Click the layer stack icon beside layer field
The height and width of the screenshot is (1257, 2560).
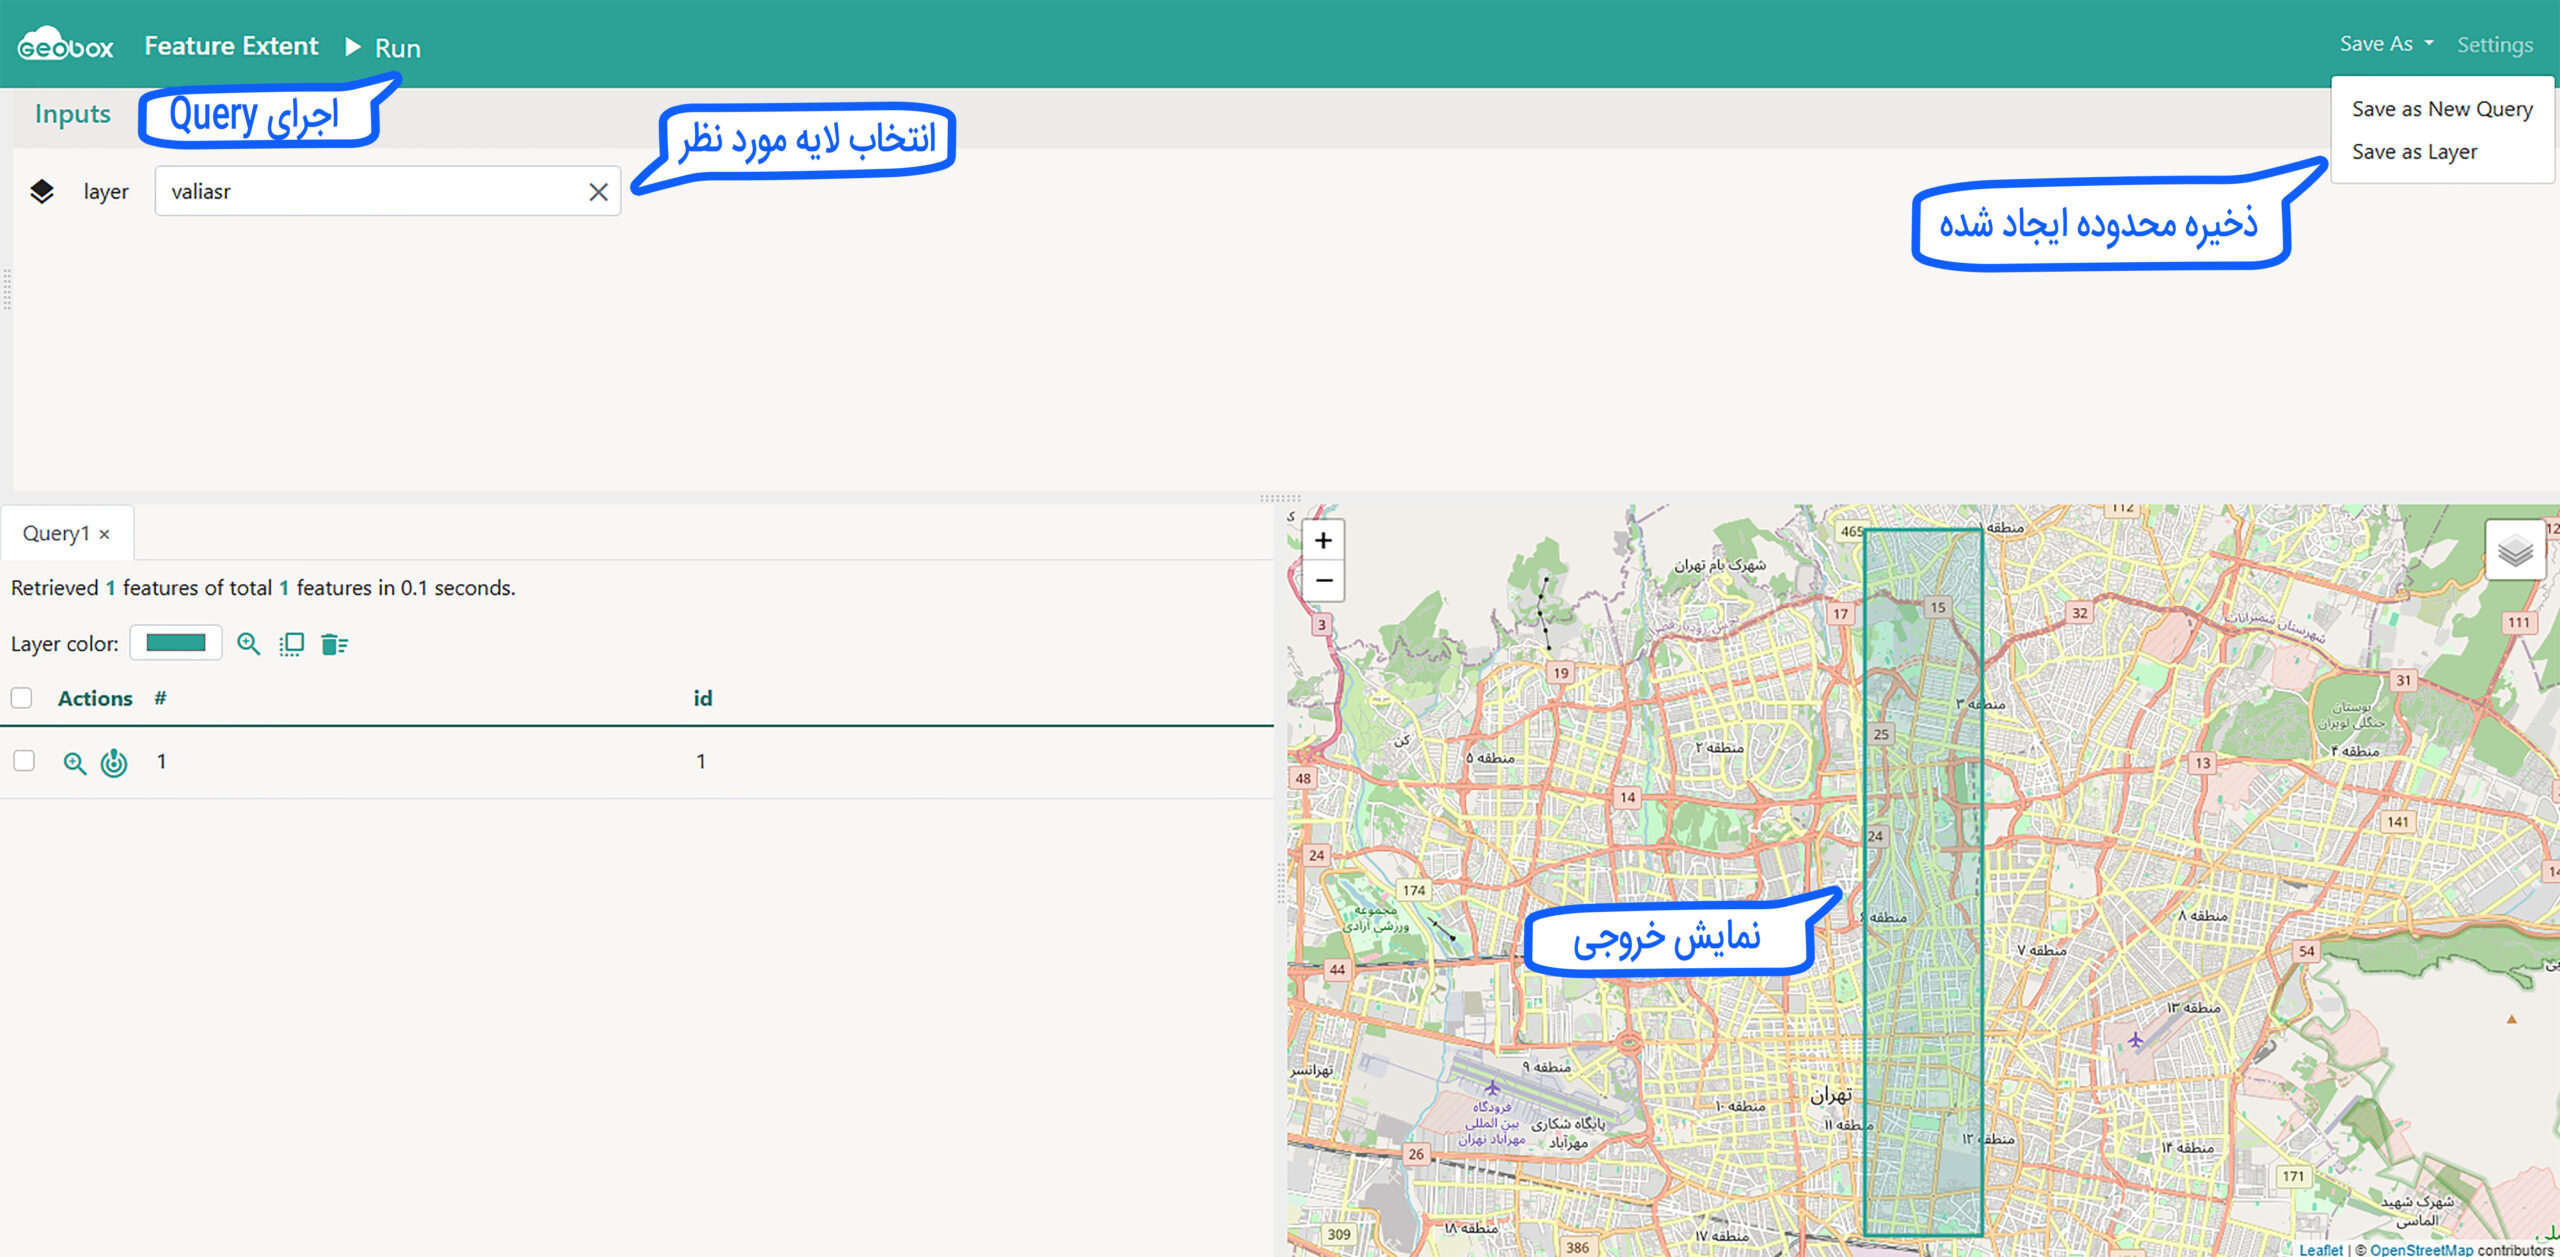[x=42, y=191]
